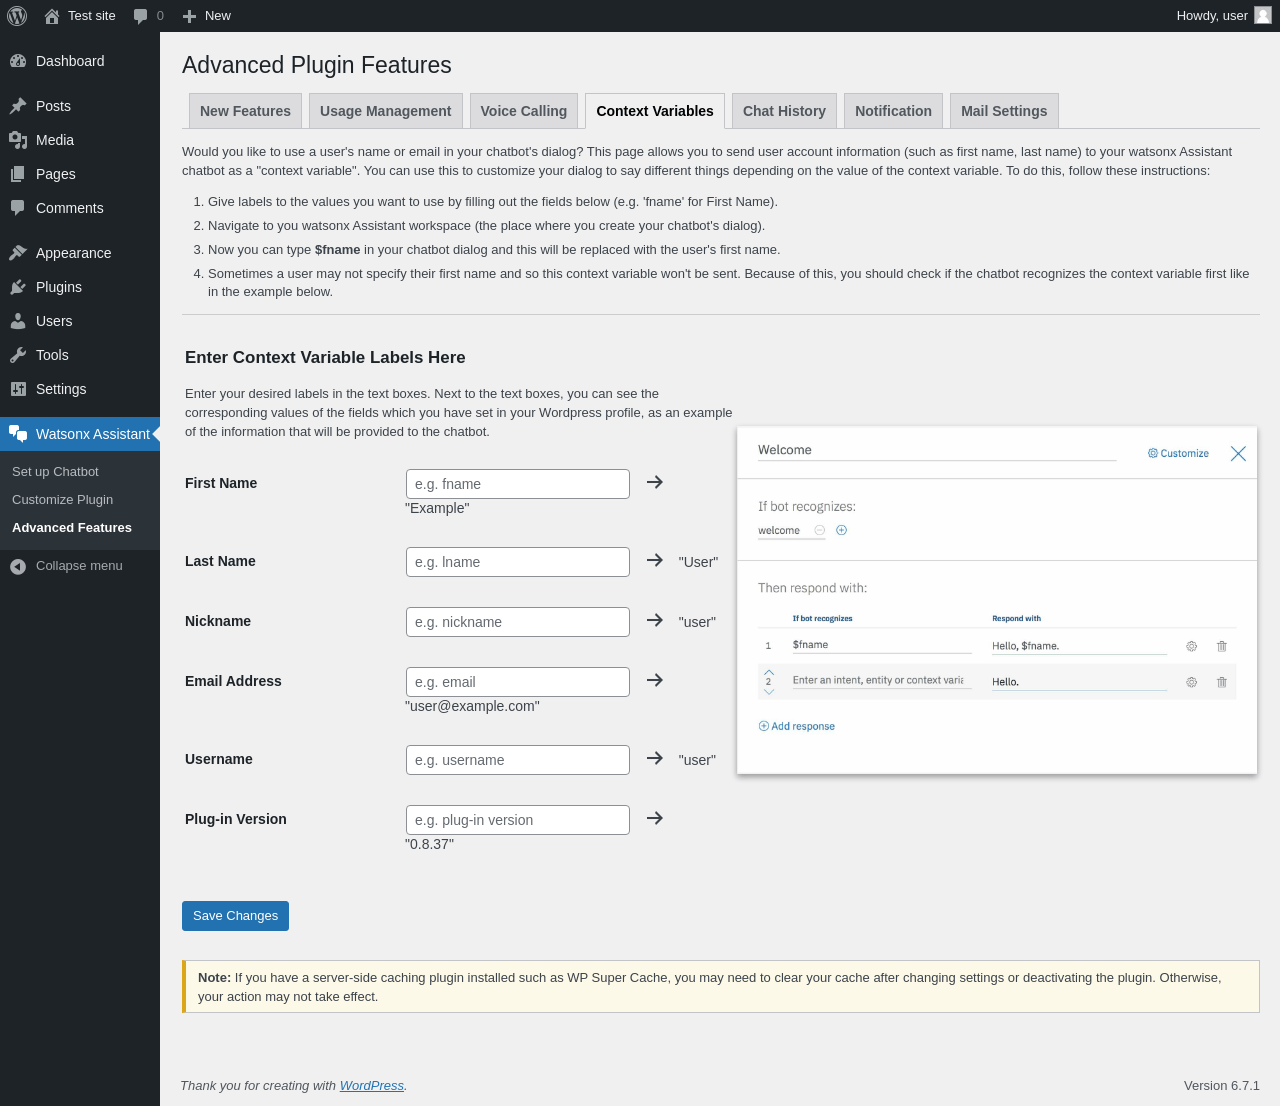Click the plug-in version value "0.8.37"
1280x1106 pixels.
[429, 844]
